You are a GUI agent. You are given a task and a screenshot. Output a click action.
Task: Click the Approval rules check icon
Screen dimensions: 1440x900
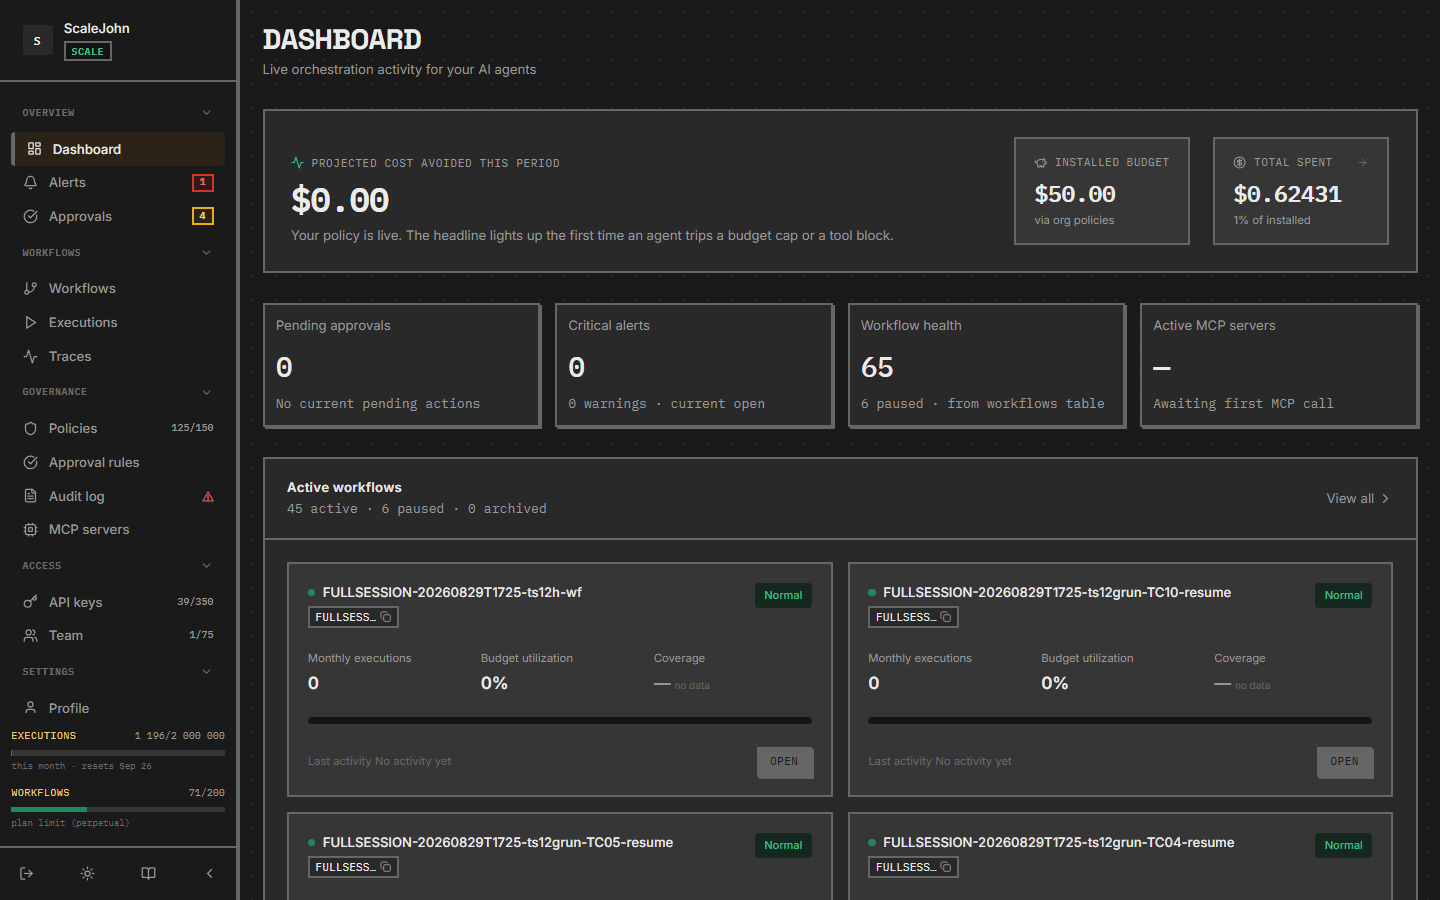(31, 462)
